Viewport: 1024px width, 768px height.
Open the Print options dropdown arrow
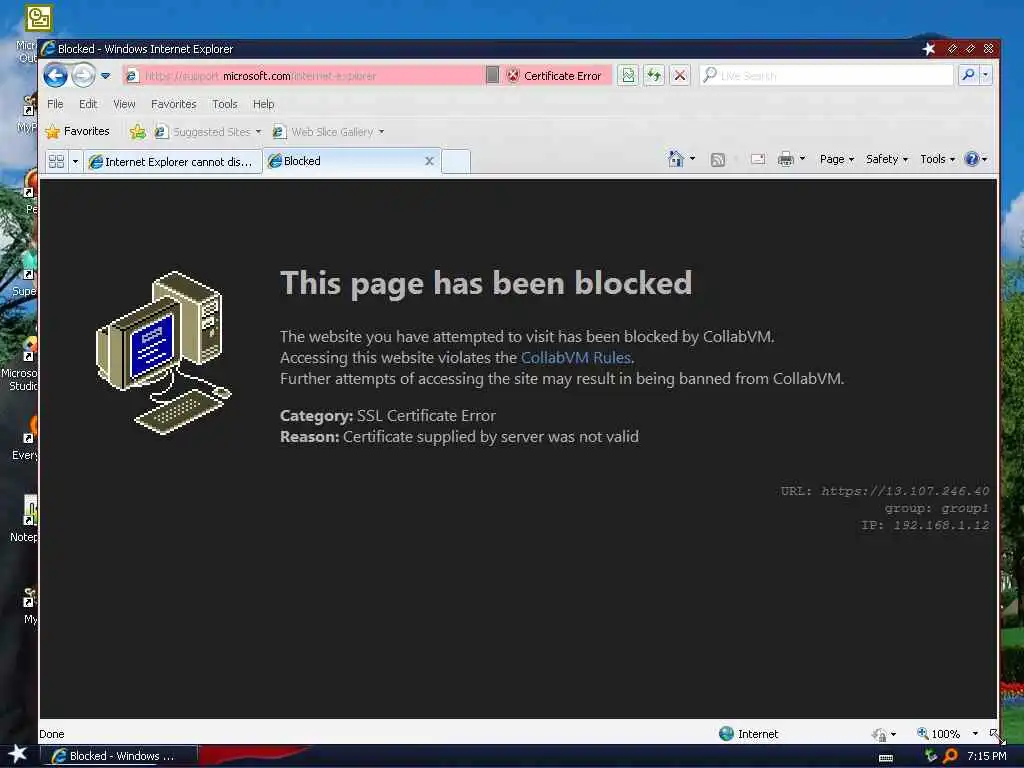tap(803, 159)
